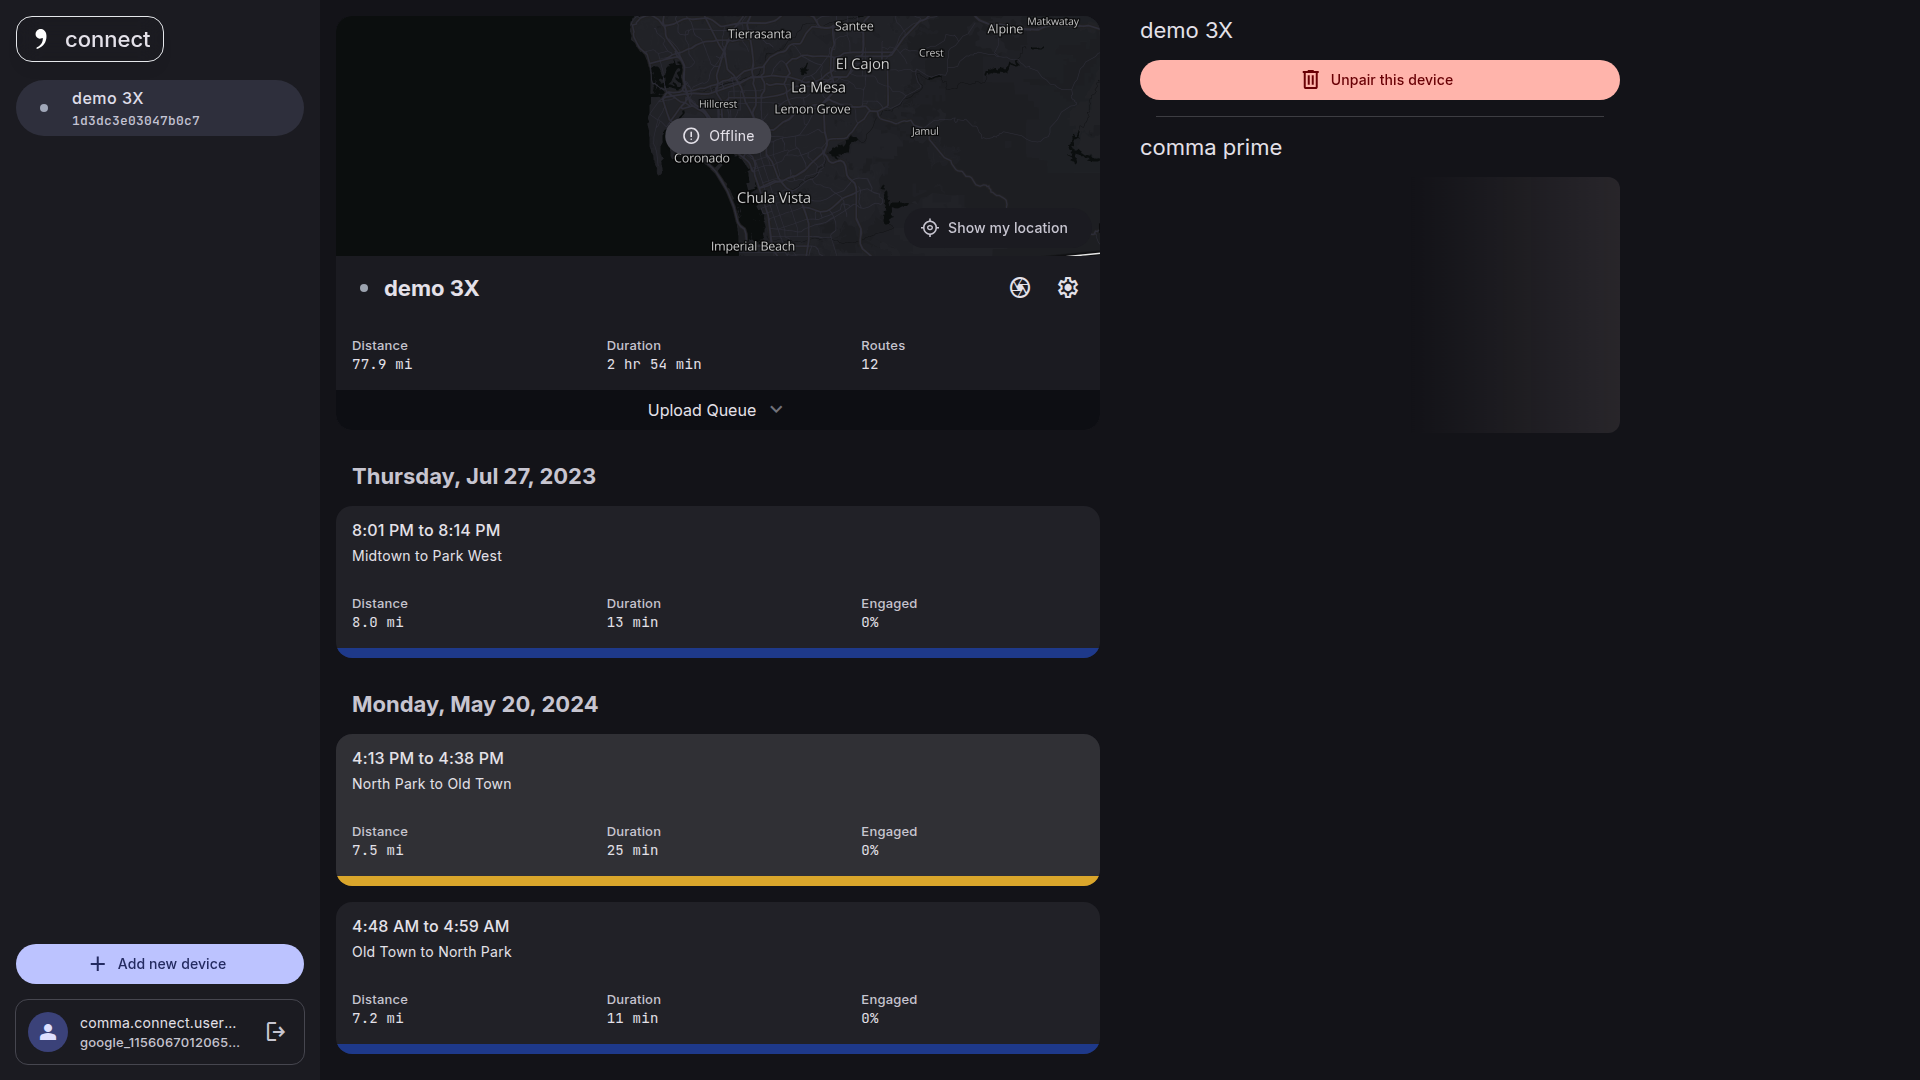Screen dimensions: 1920x1080
Task: Click the comma prime placeholder panel
Action: pos(1379,305)
